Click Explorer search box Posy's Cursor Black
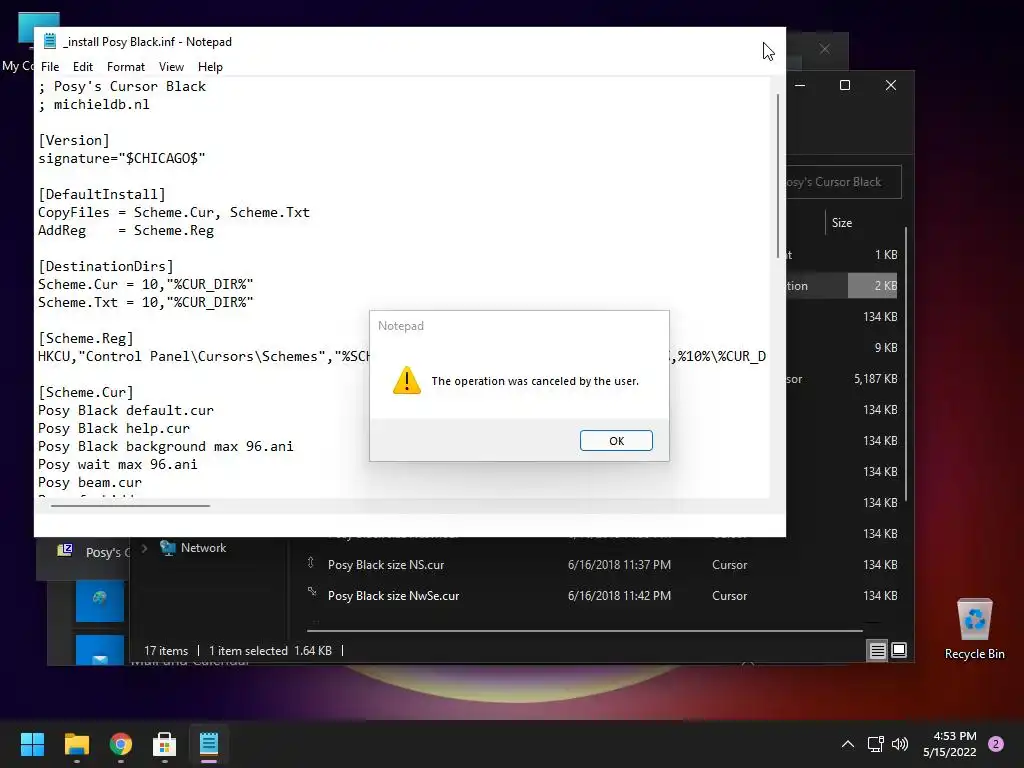The image size is (1024, 768). (x=844, y=182)
